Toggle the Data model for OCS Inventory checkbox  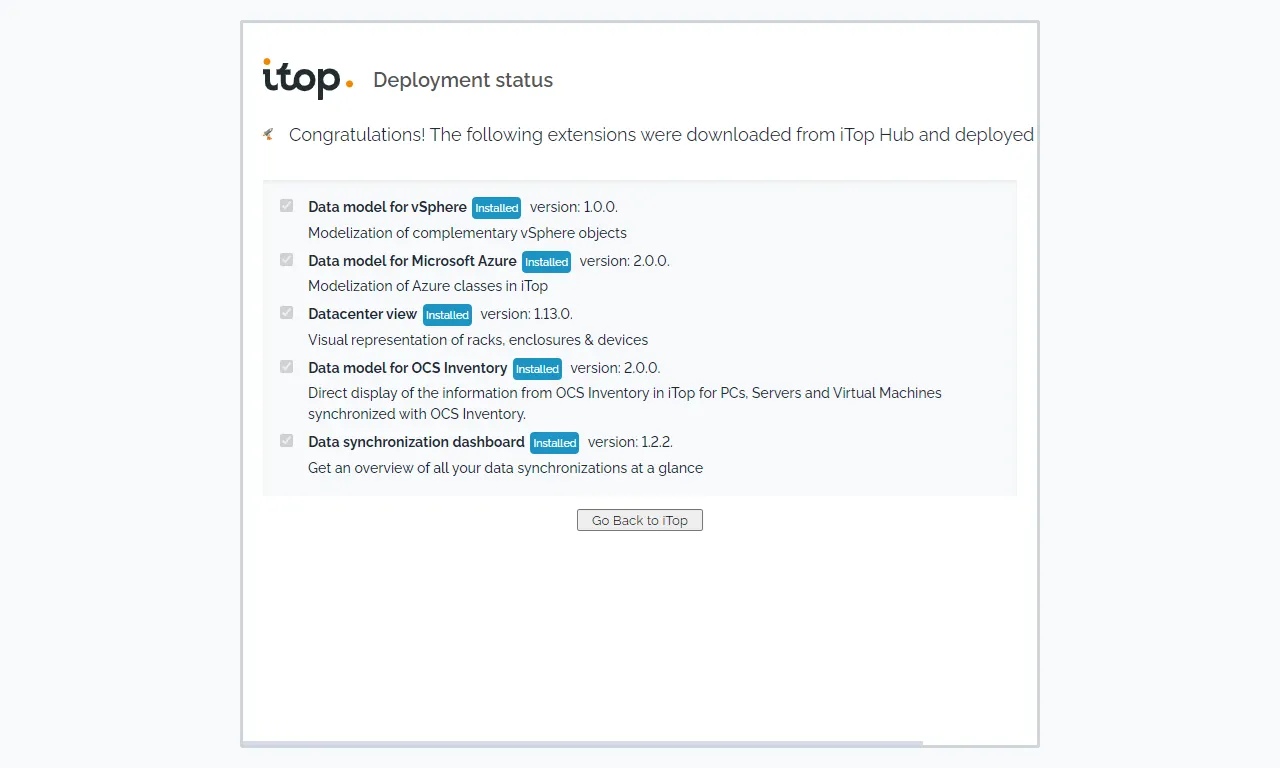(x=287, y=367)
